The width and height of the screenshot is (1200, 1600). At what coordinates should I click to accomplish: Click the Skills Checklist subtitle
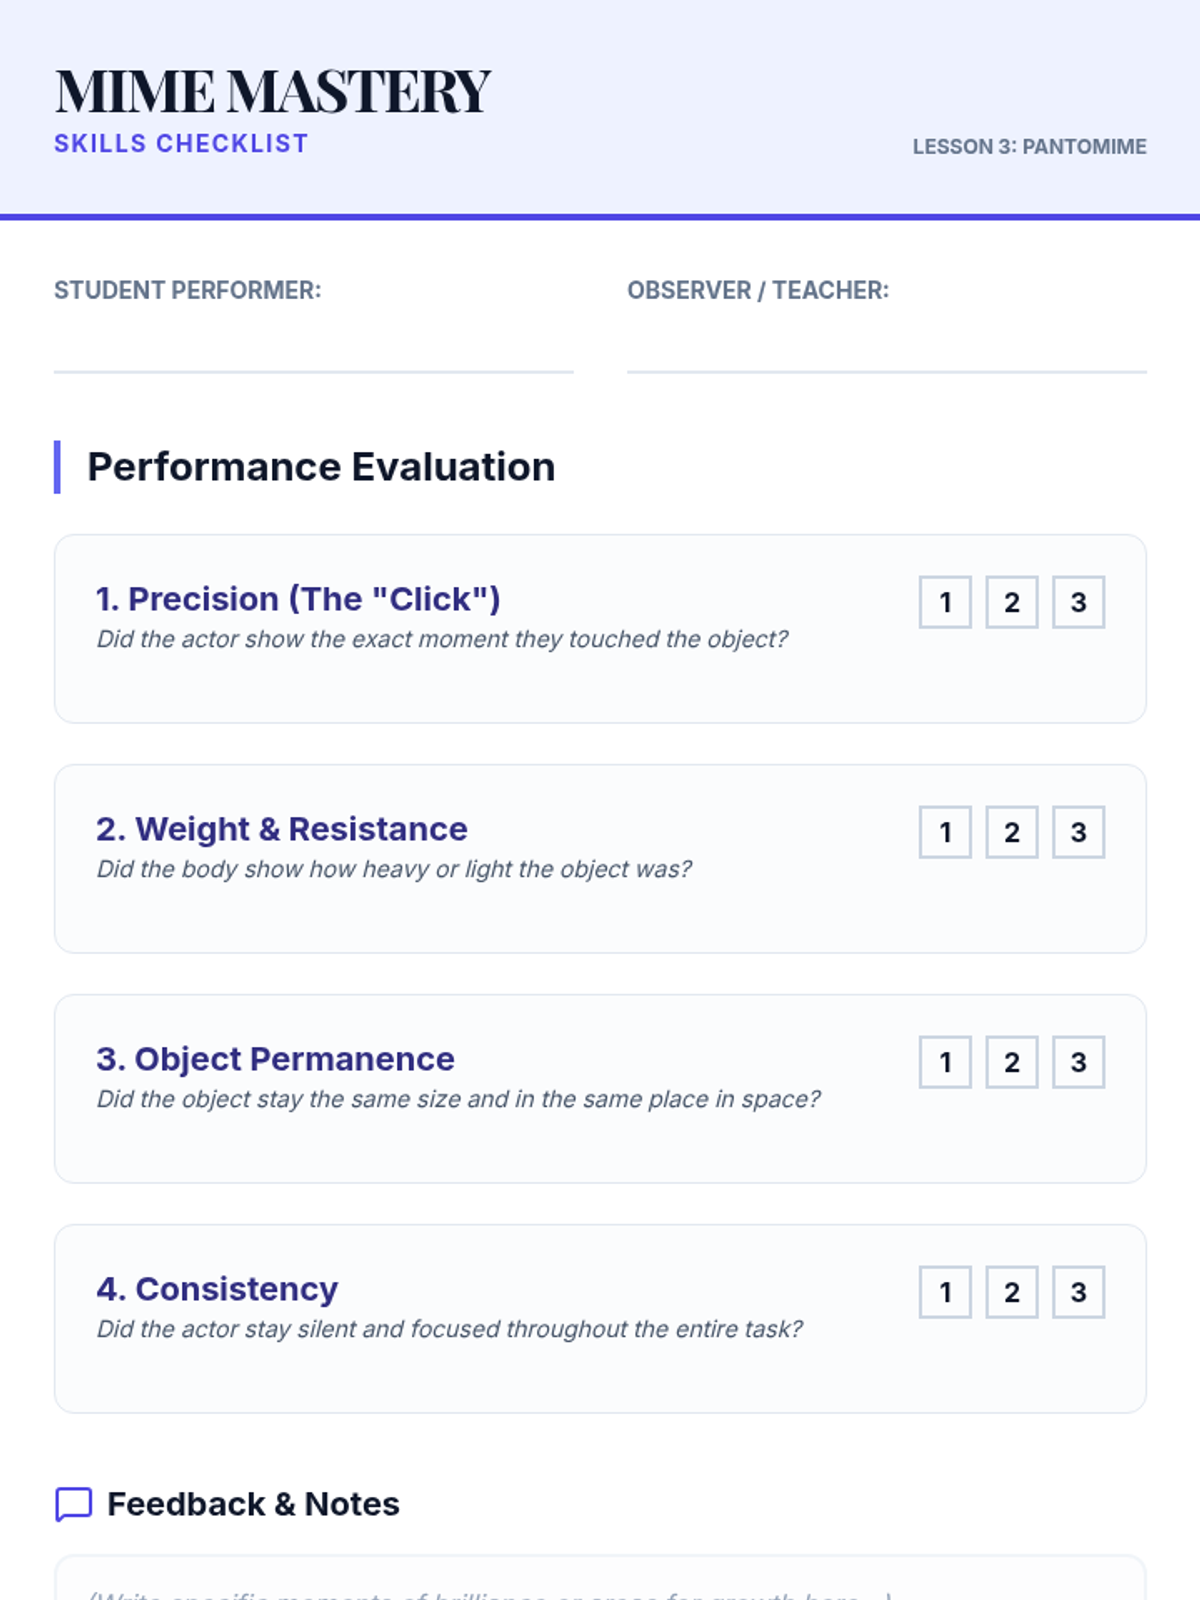coord(181,144)
